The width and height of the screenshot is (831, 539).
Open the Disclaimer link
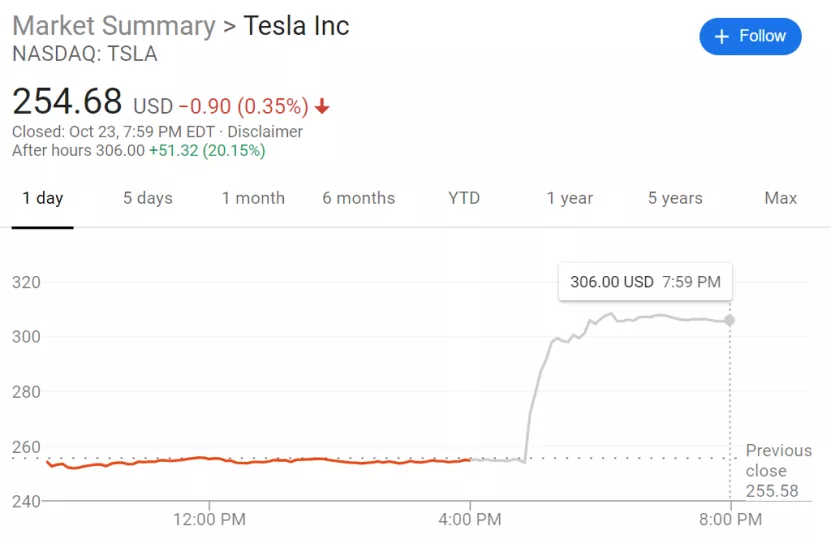click(x=265, y=132)
